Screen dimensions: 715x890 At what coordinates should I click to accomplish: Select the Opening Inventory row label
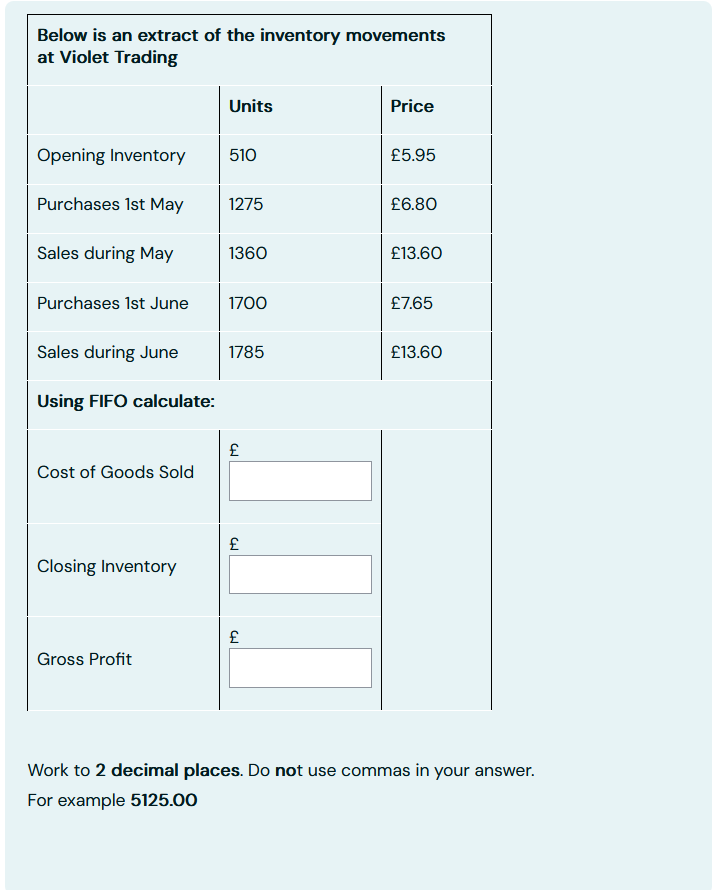tap(110, 155)
